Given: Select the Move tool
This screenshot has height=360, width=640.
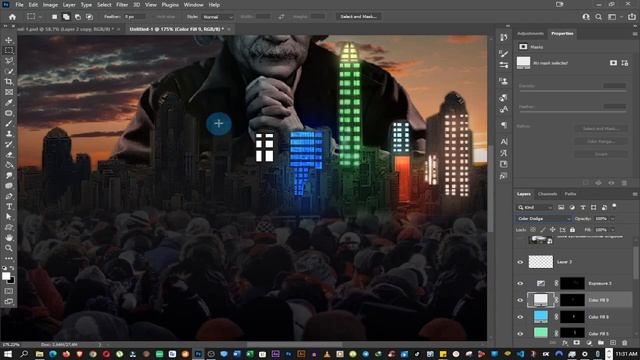Looking at the screenshot, I should click(9, 40).
